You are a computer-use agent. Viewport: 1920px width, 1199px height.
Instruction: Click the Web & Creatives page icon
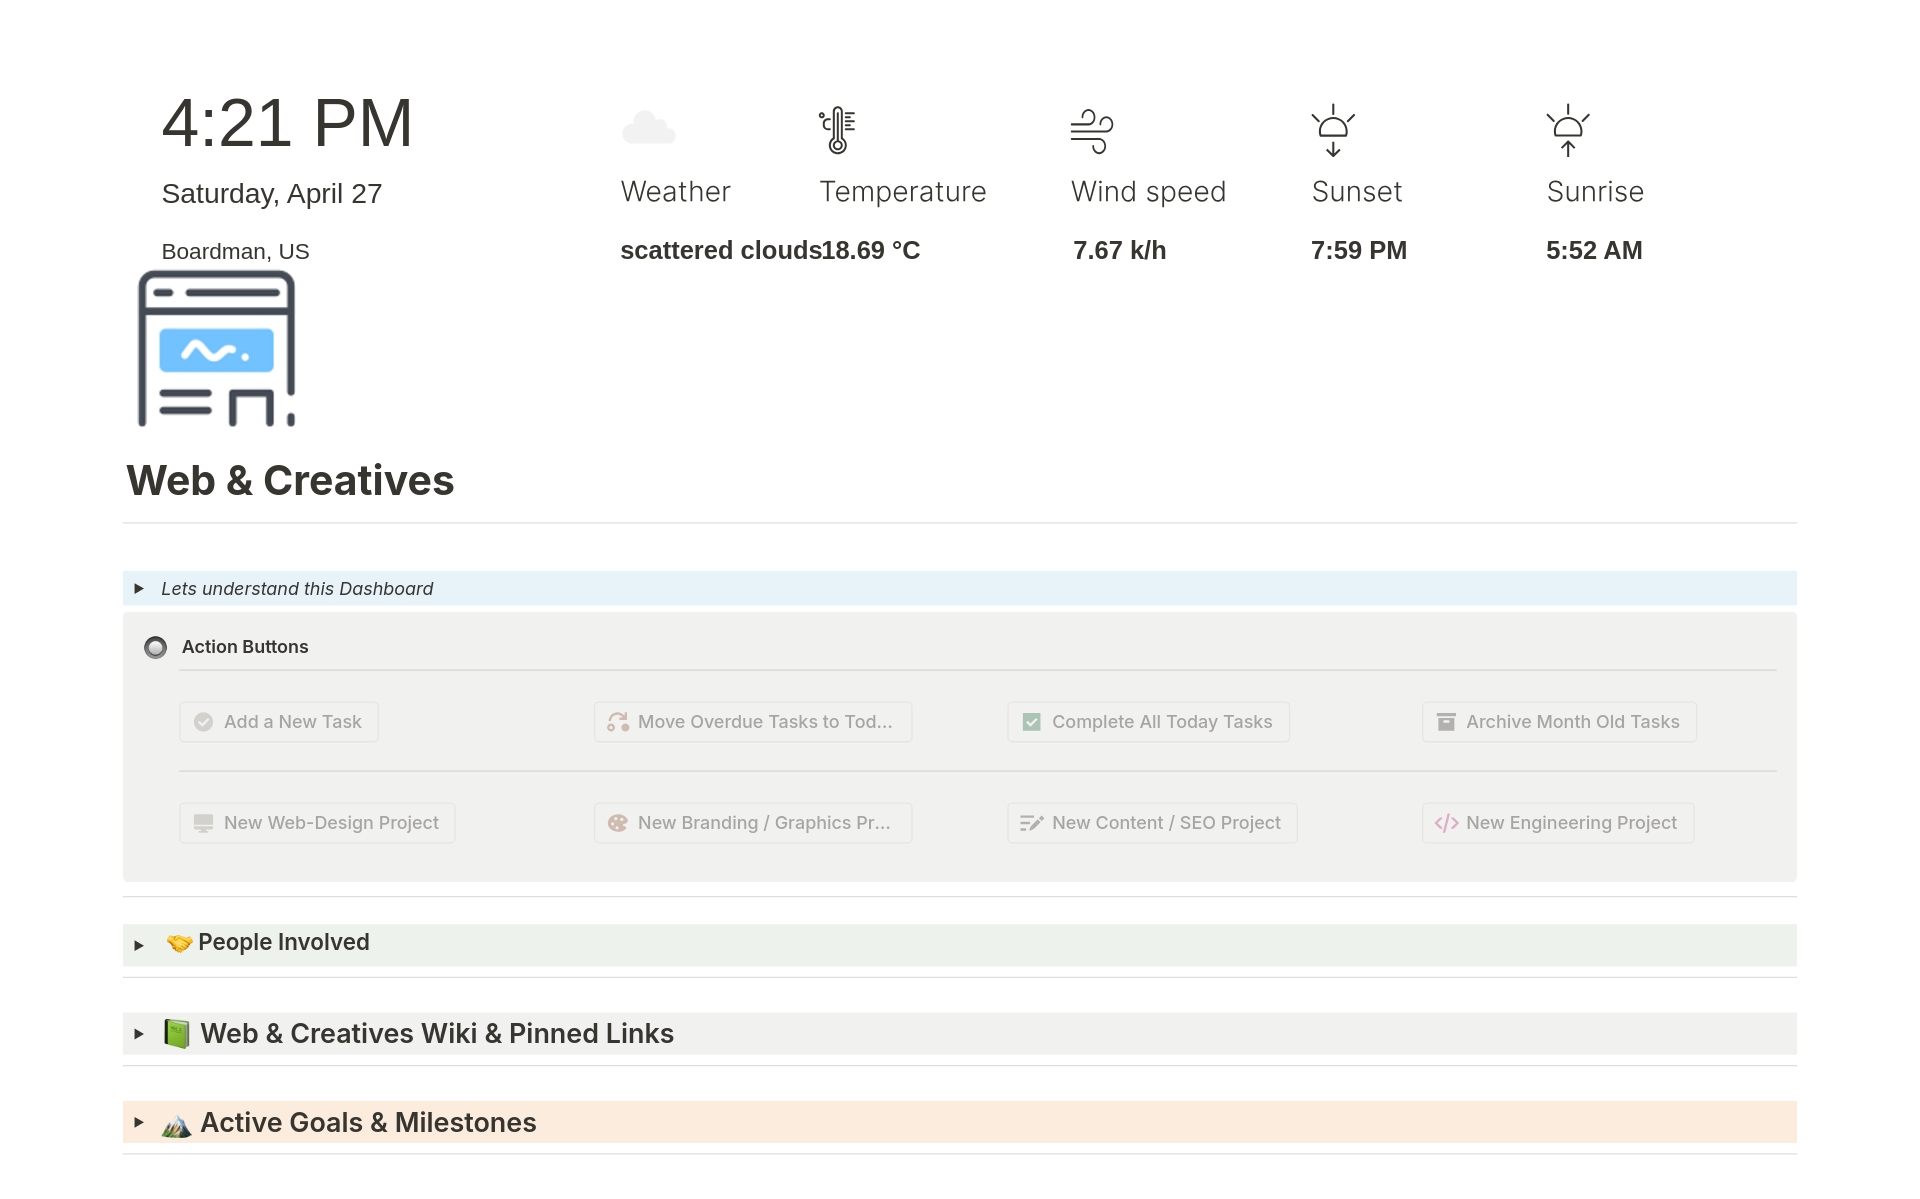pos(216,349)
